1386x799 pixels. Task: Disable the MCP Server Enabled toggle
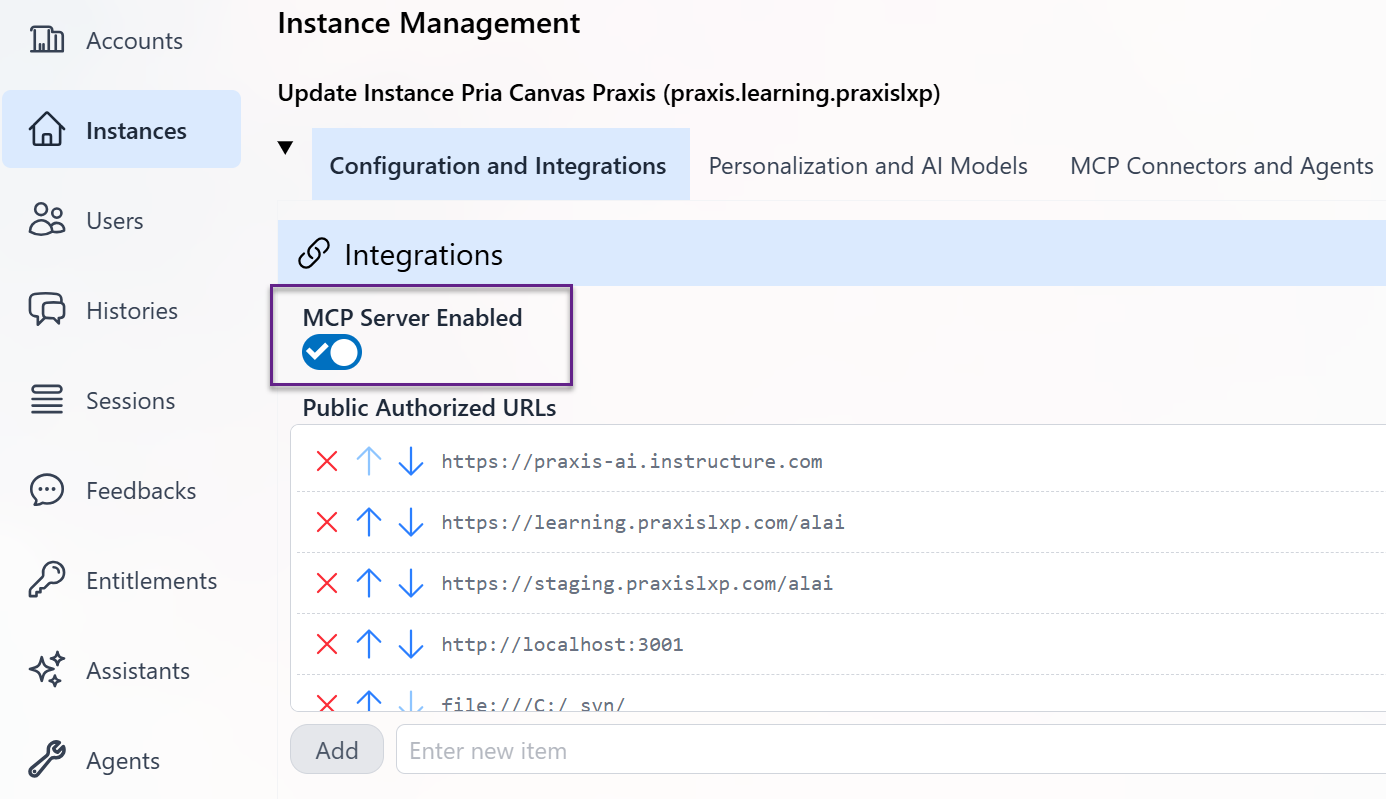(x=332, y=352)
